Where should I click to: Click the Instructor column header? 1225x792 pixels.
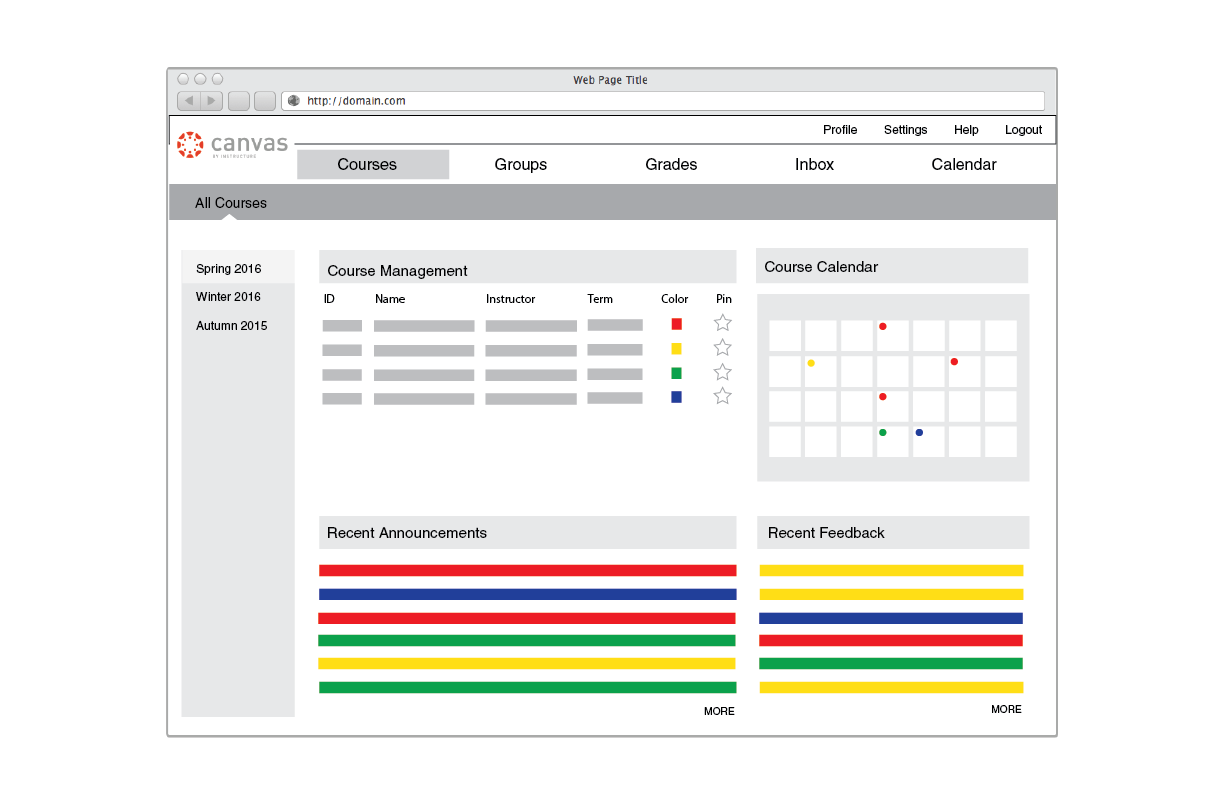(511, 299)
